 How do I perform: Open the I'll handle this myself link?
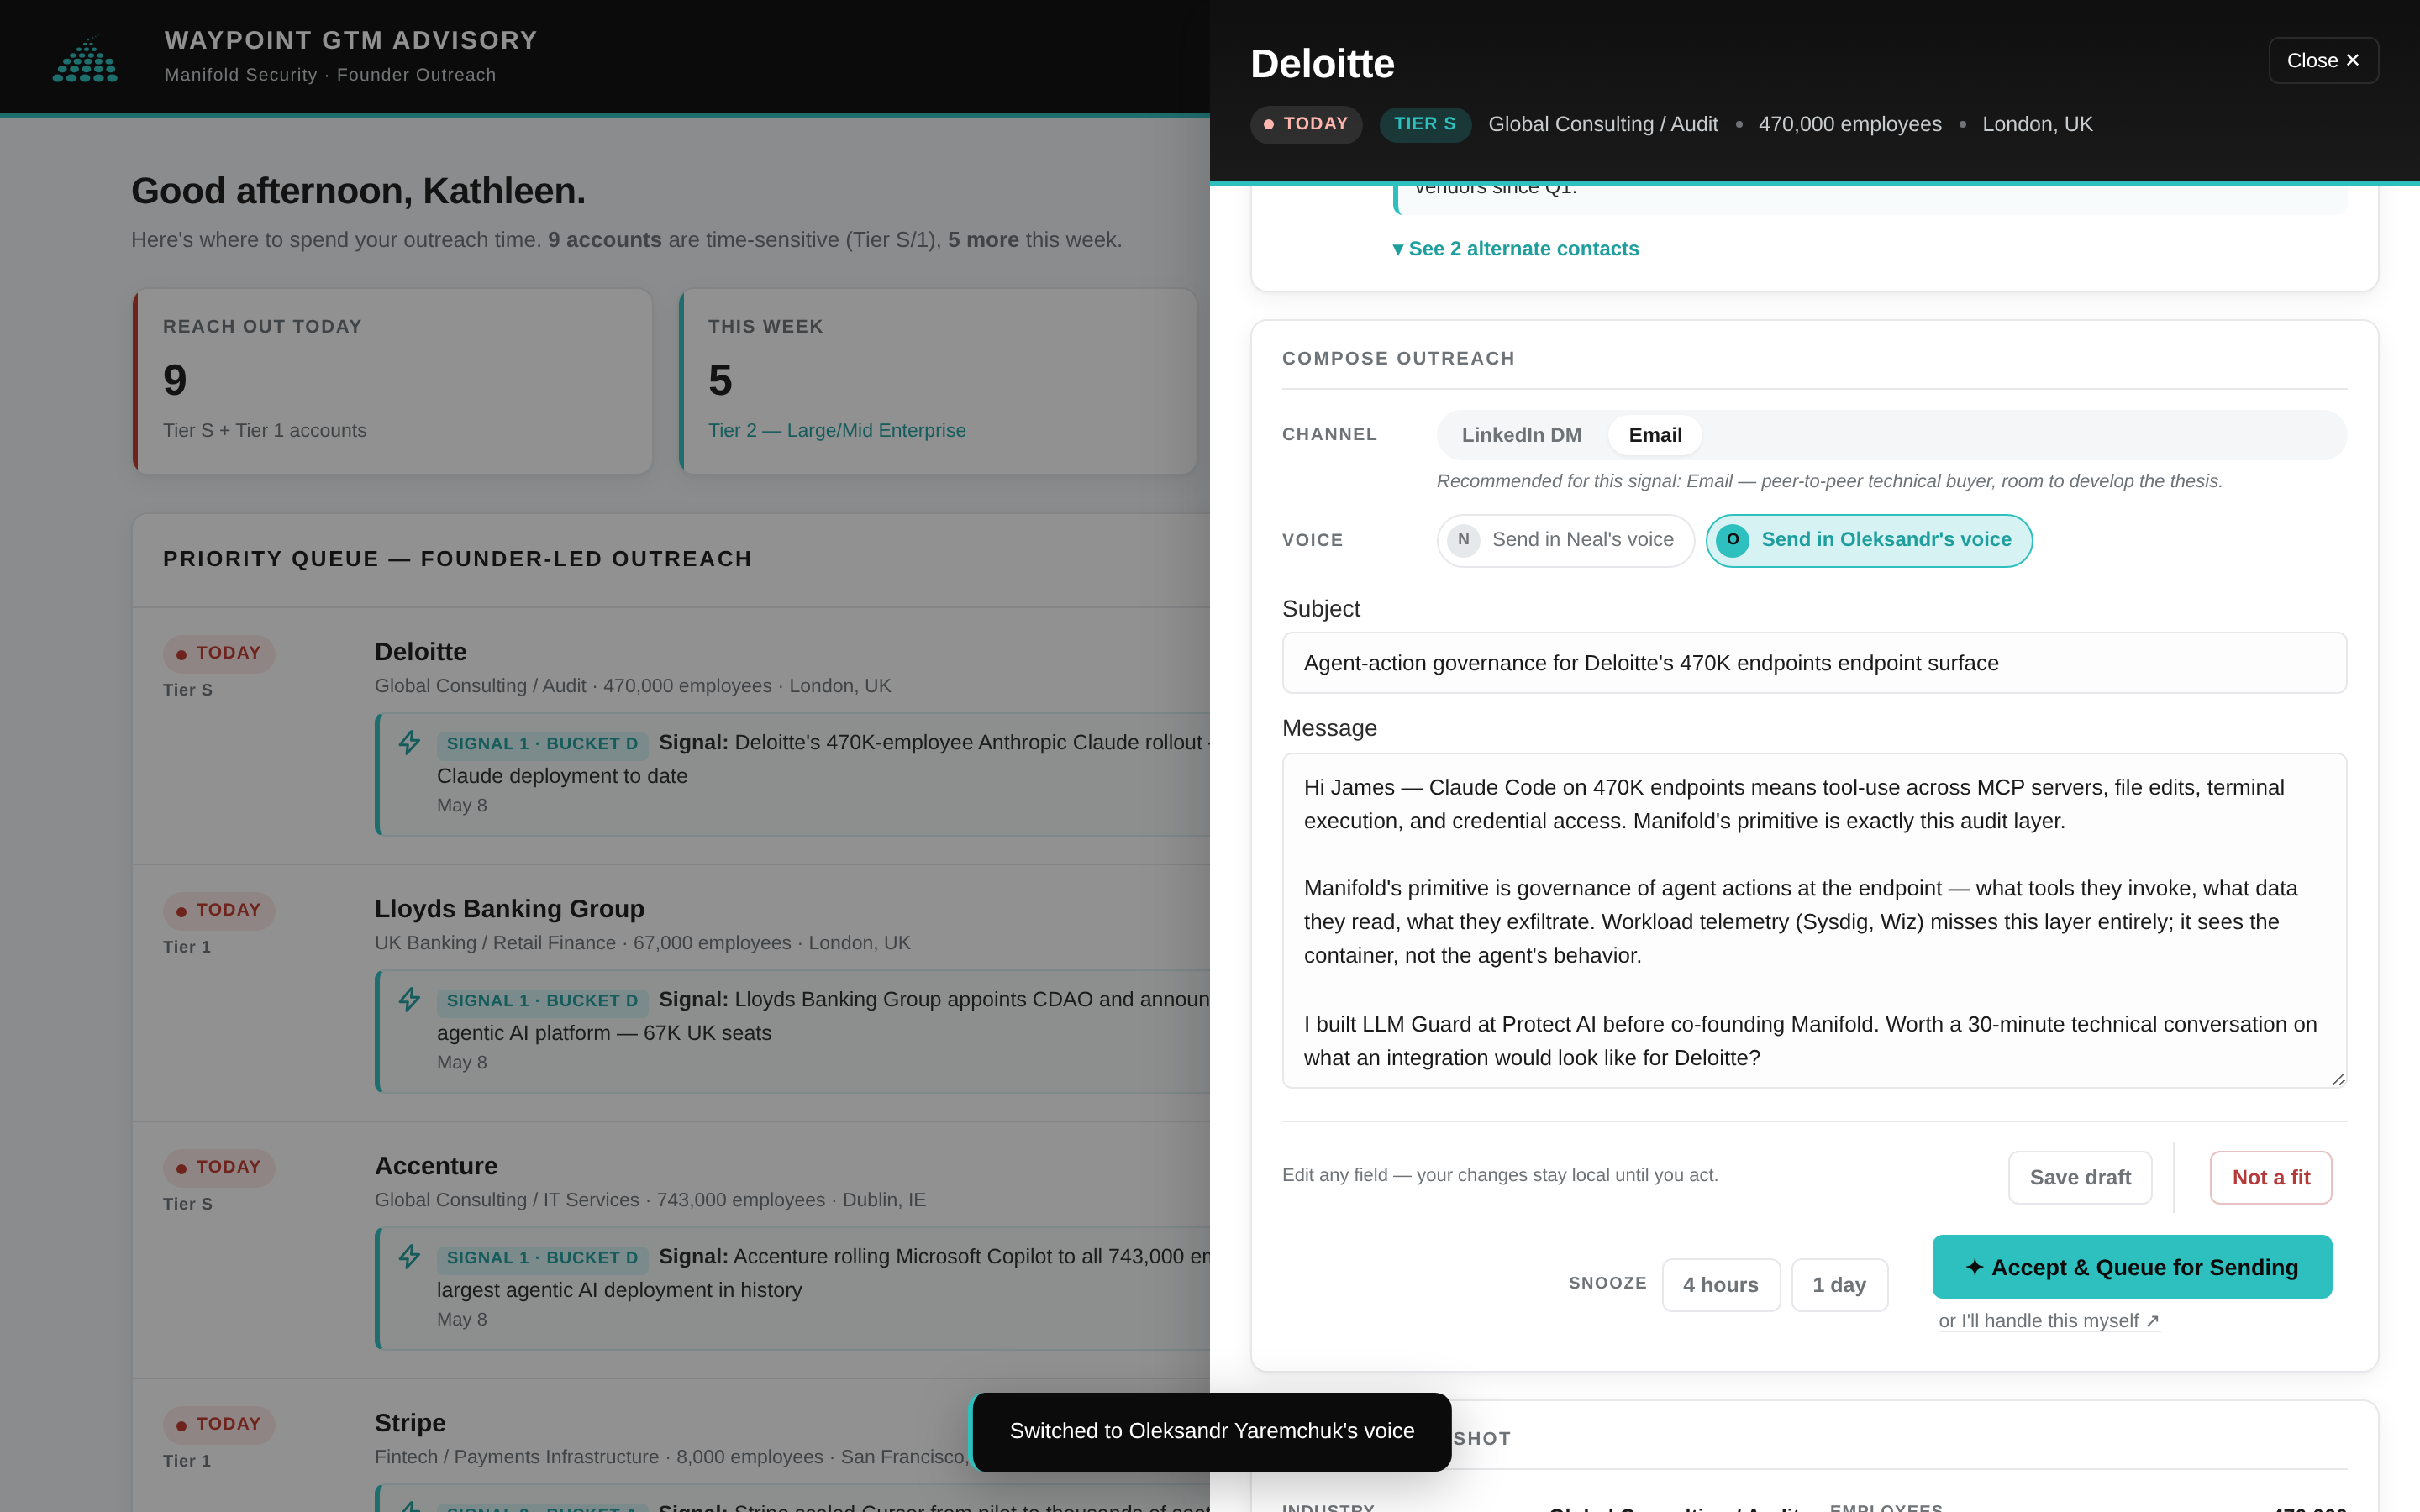[x=2049, y=1321]
